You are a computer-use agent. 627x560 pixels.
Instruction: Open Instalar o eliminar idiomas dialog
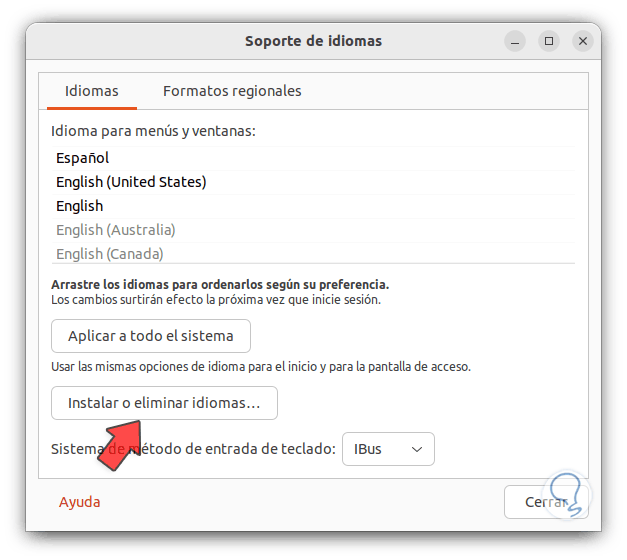[164, 403]
